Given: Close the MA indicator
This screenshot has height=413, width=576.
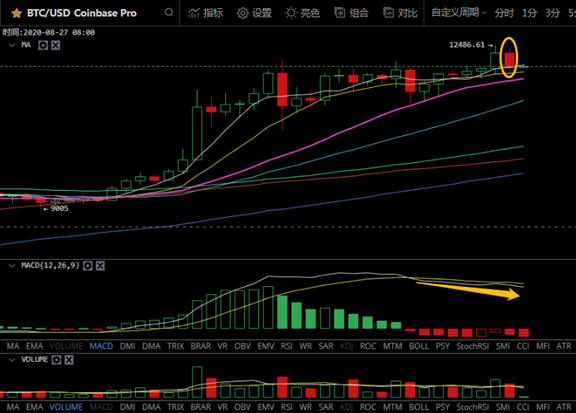Looking at the screenshot, I should tap(55, 45).
